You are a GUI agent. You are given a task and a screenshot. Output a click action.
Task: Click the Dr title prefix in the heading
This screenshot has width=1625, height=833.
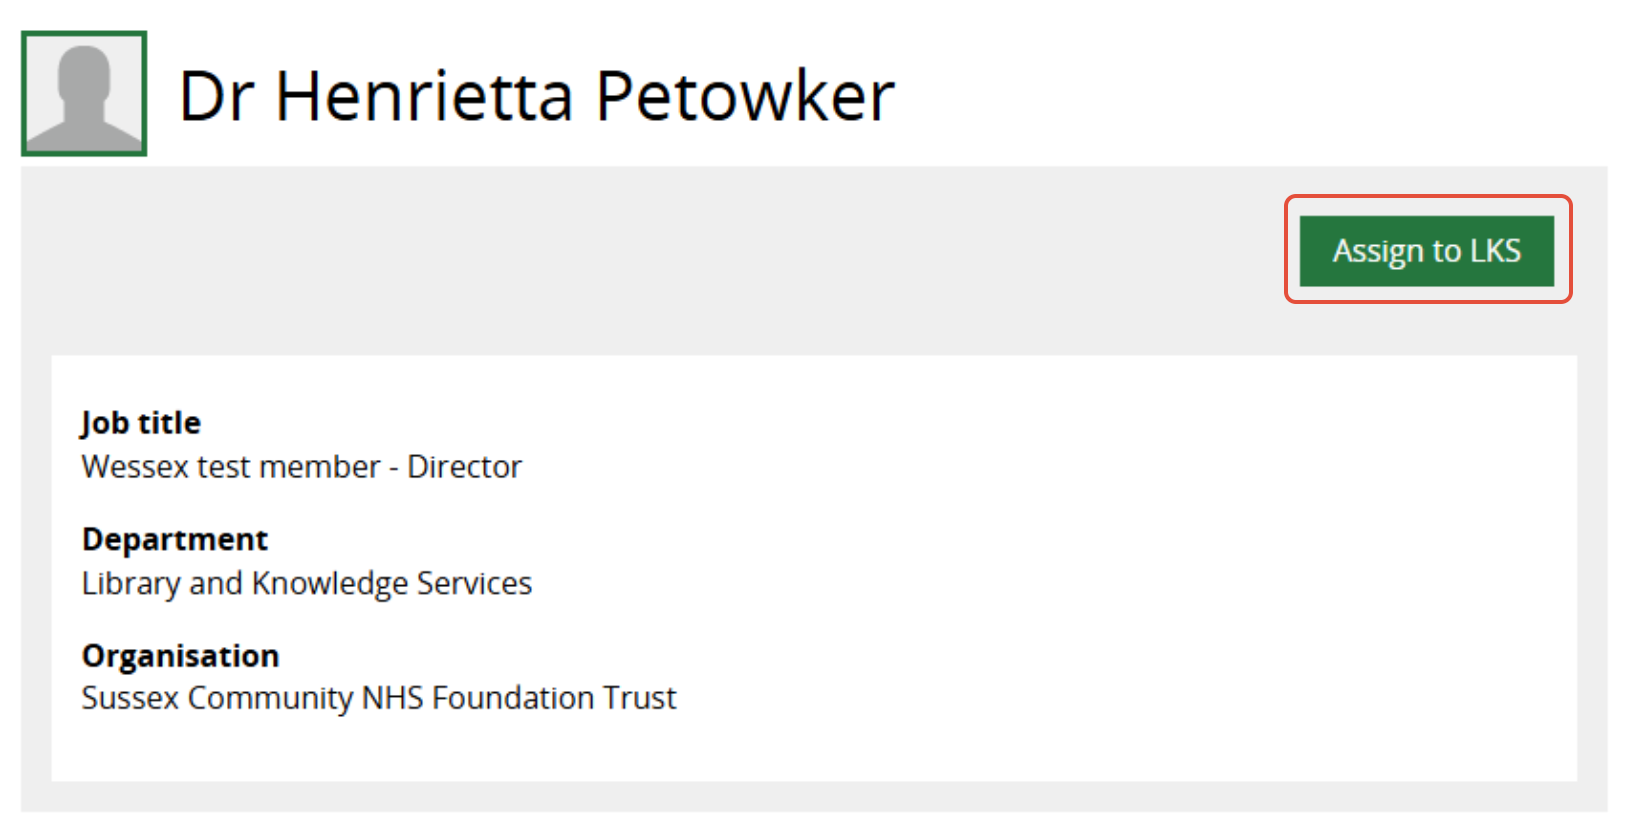(216, 97)
